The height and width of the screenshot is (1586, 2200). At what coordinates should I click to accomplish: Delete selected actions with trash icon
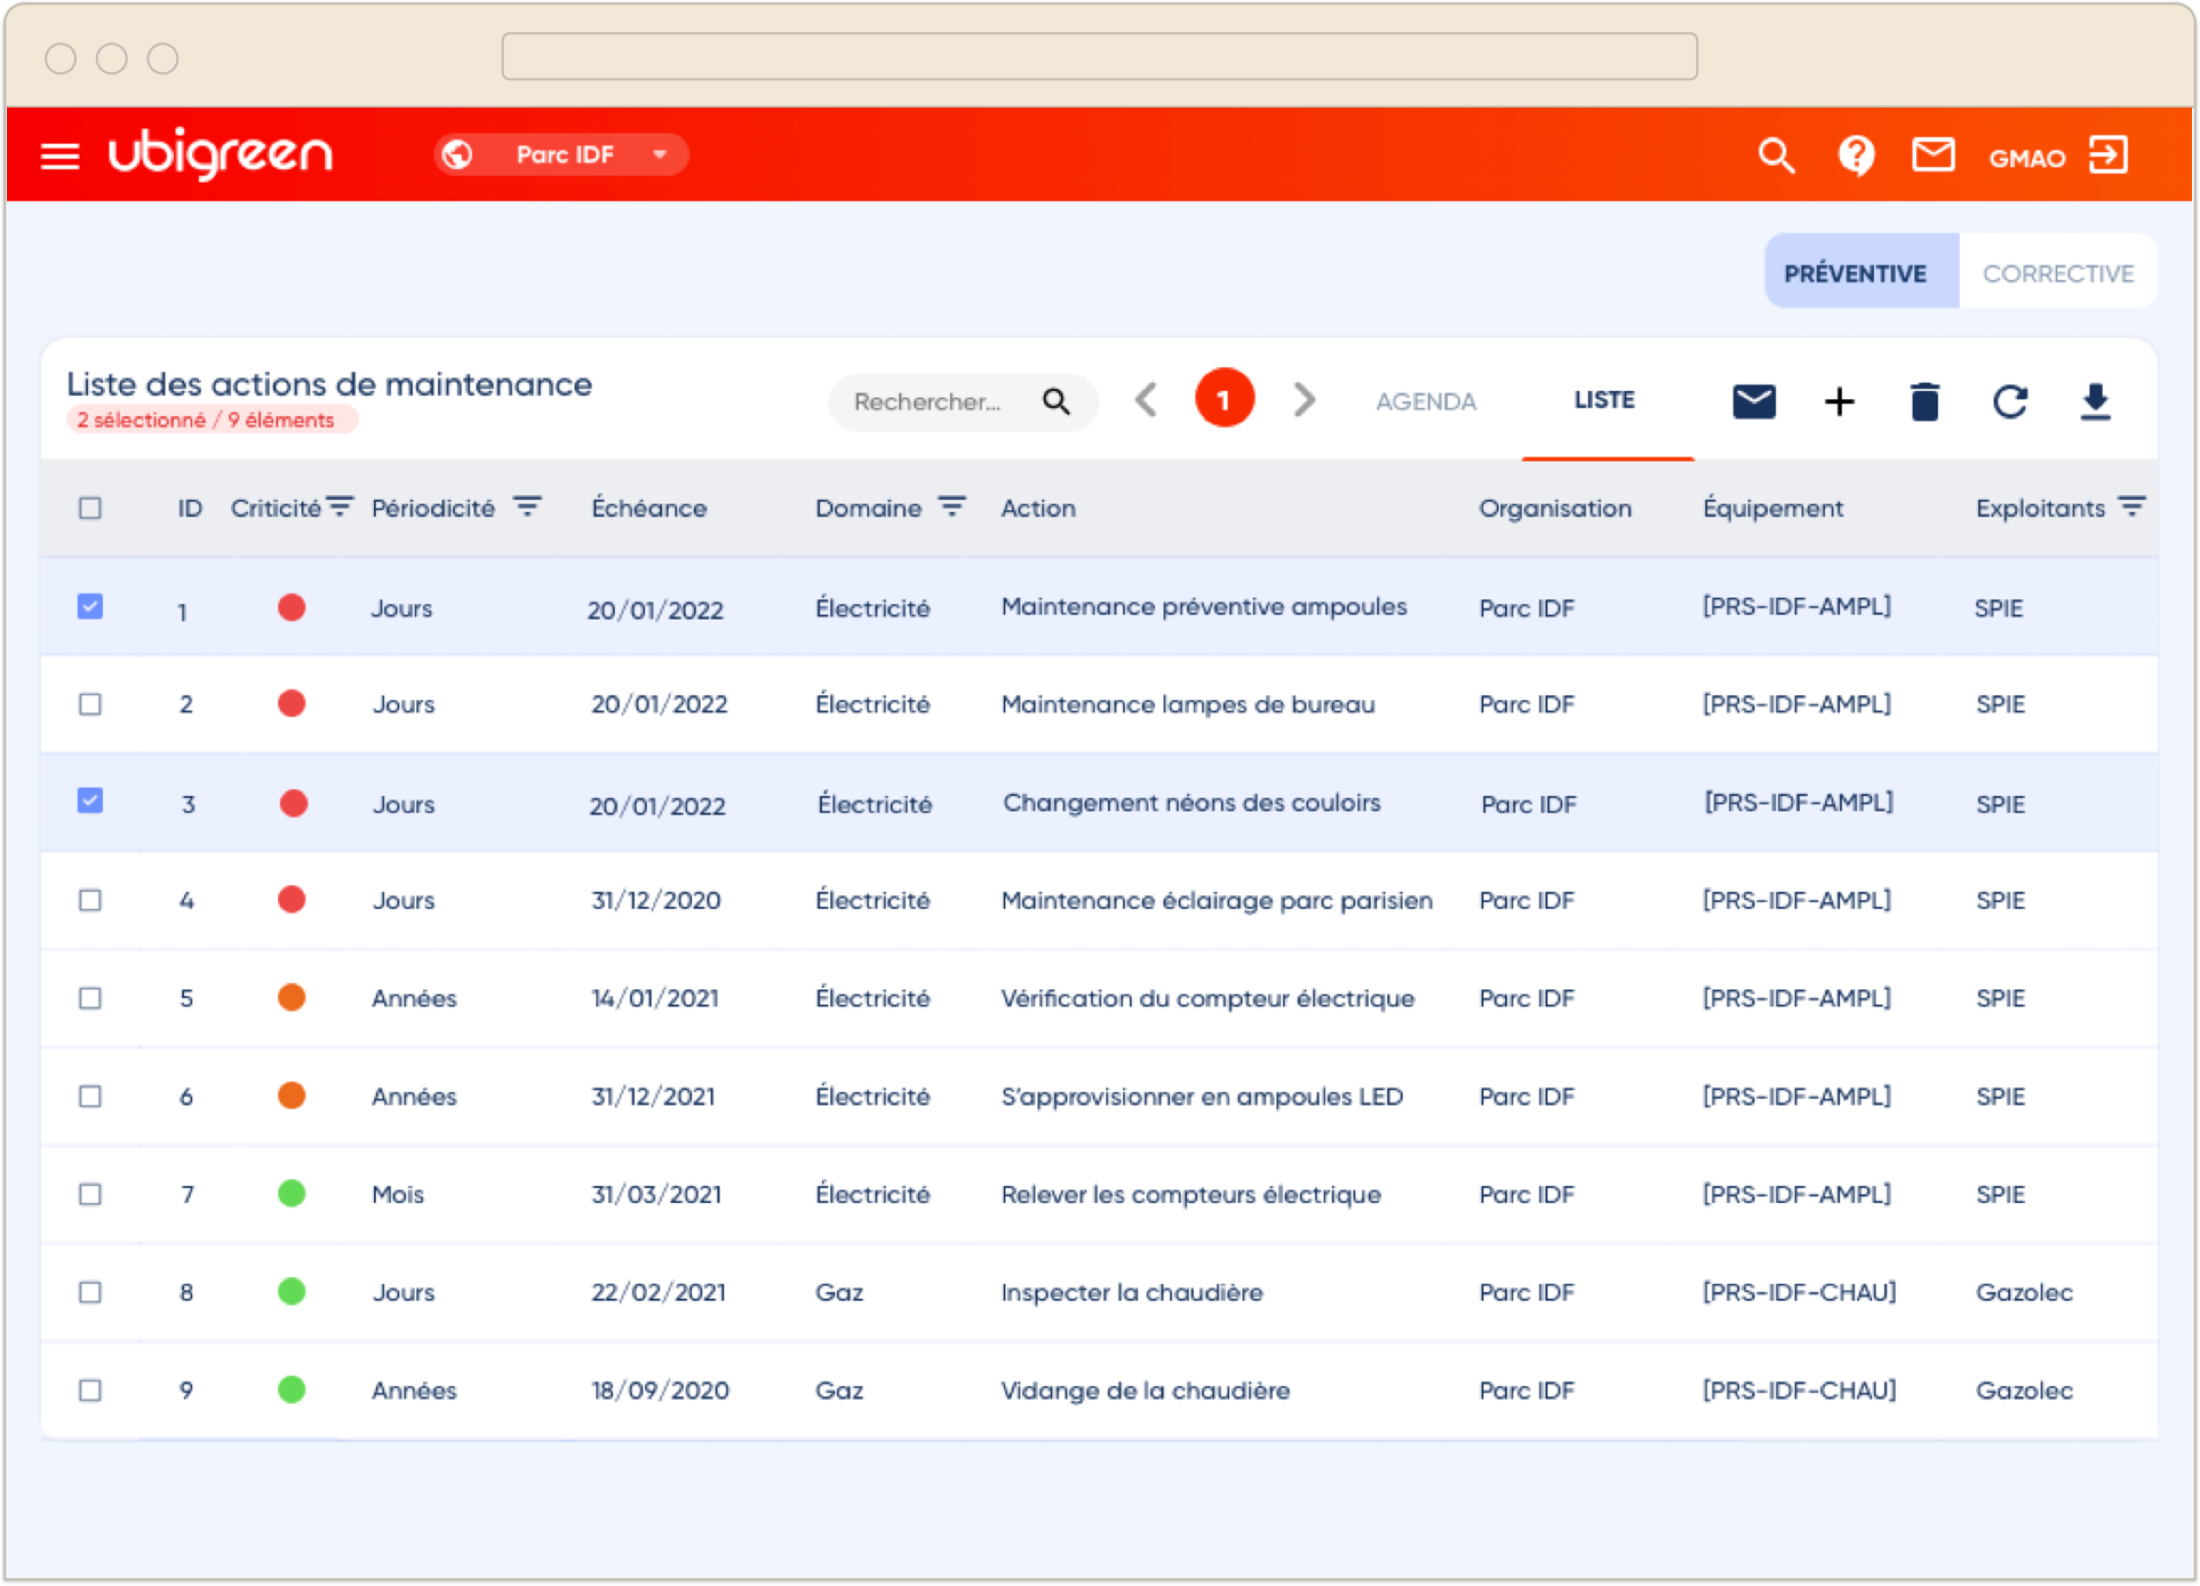pos(1924,402)
